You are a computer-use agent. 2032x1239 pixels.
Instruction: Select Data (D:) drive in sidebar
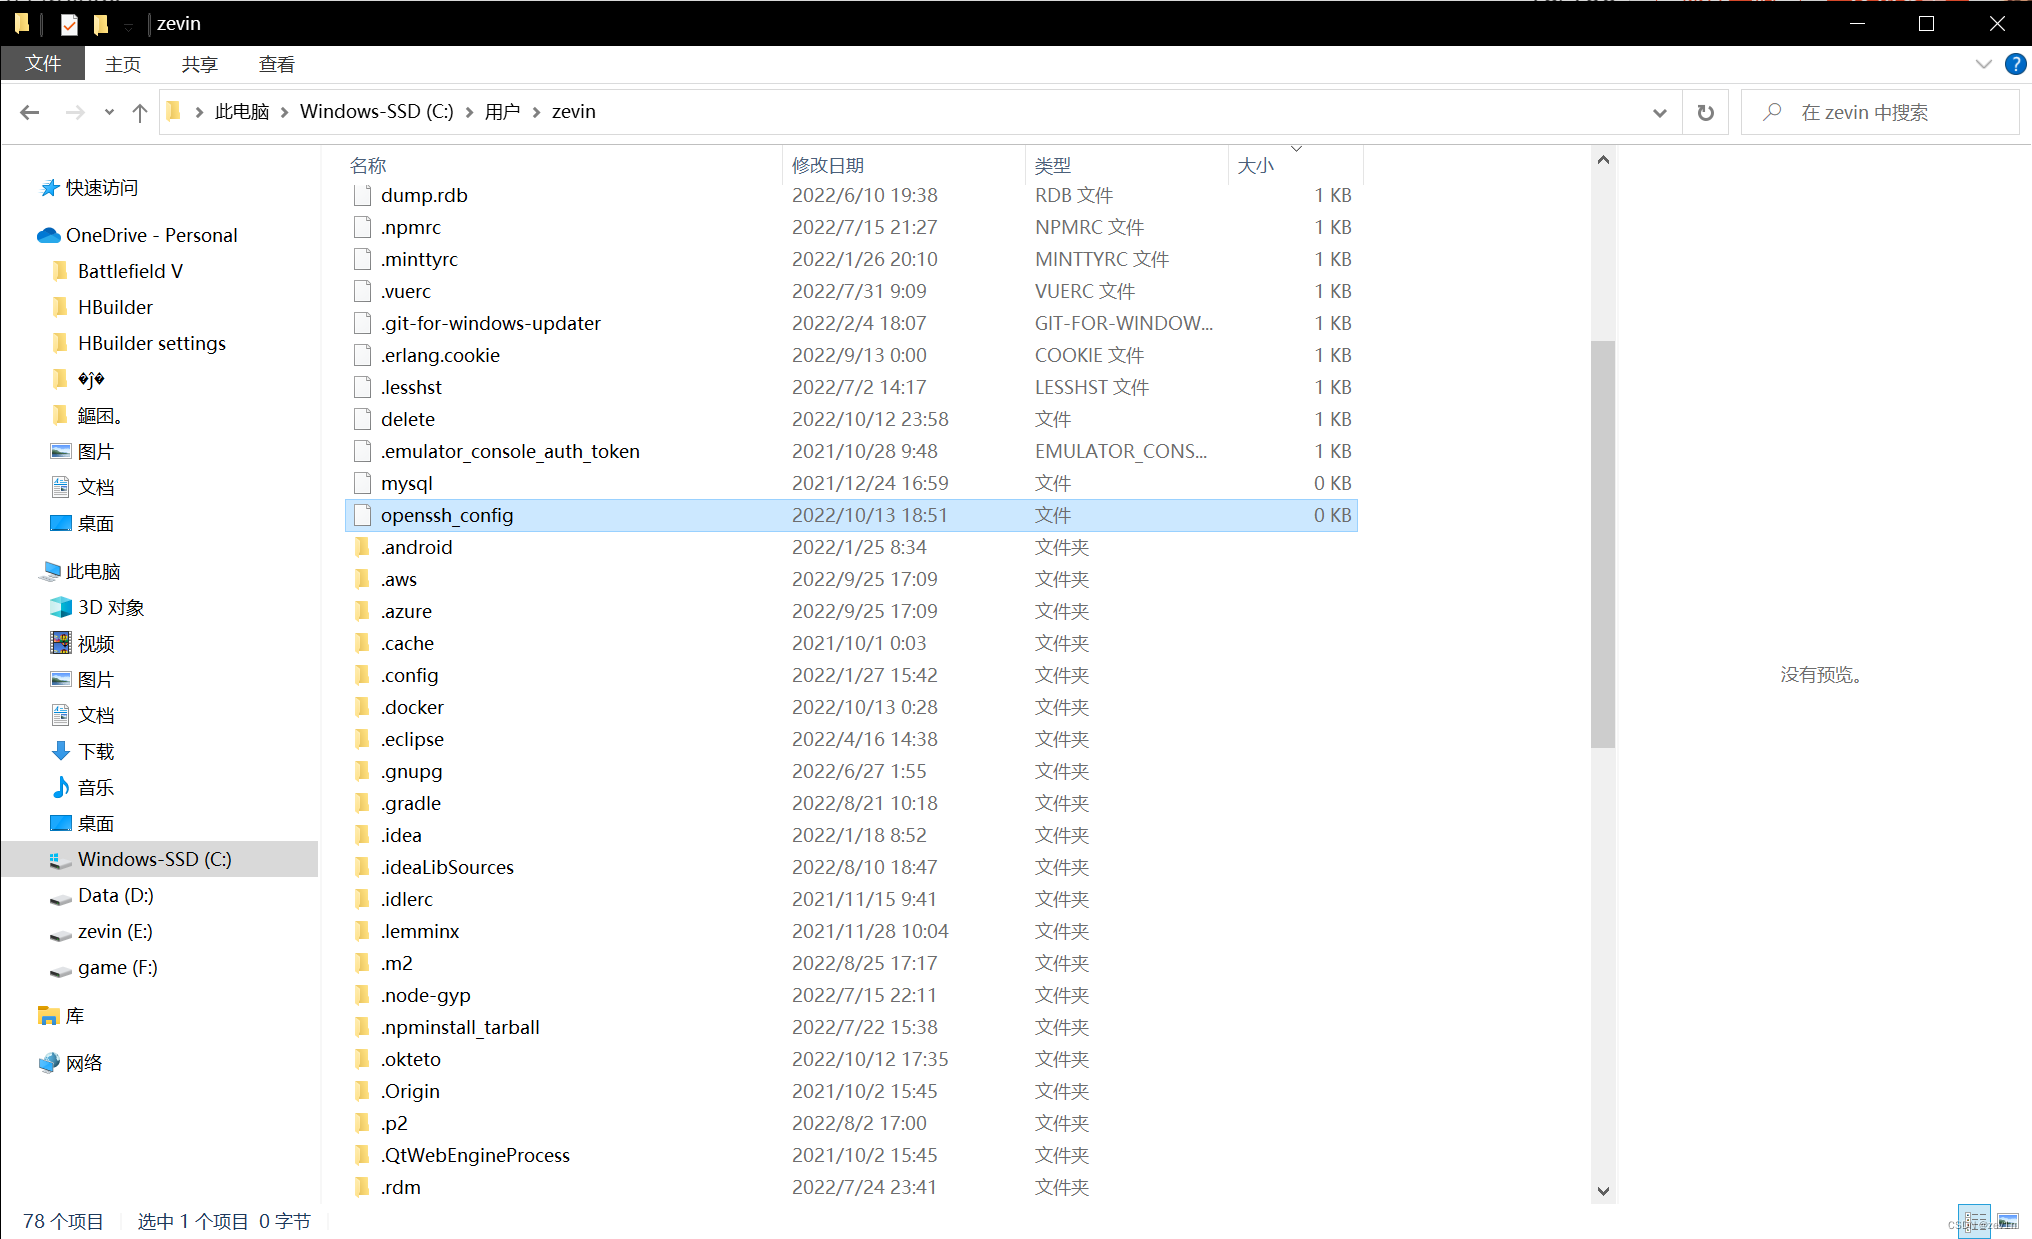pyautogui.click(x=116, y=895)
